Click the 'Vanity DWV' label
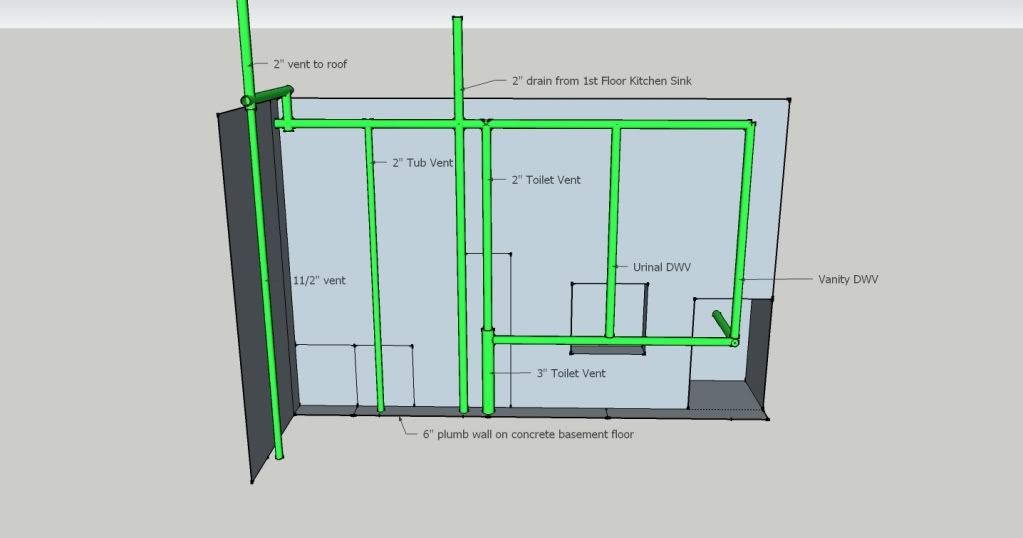The width and height of the screenshot is (1023, 538). pos(848,279)
